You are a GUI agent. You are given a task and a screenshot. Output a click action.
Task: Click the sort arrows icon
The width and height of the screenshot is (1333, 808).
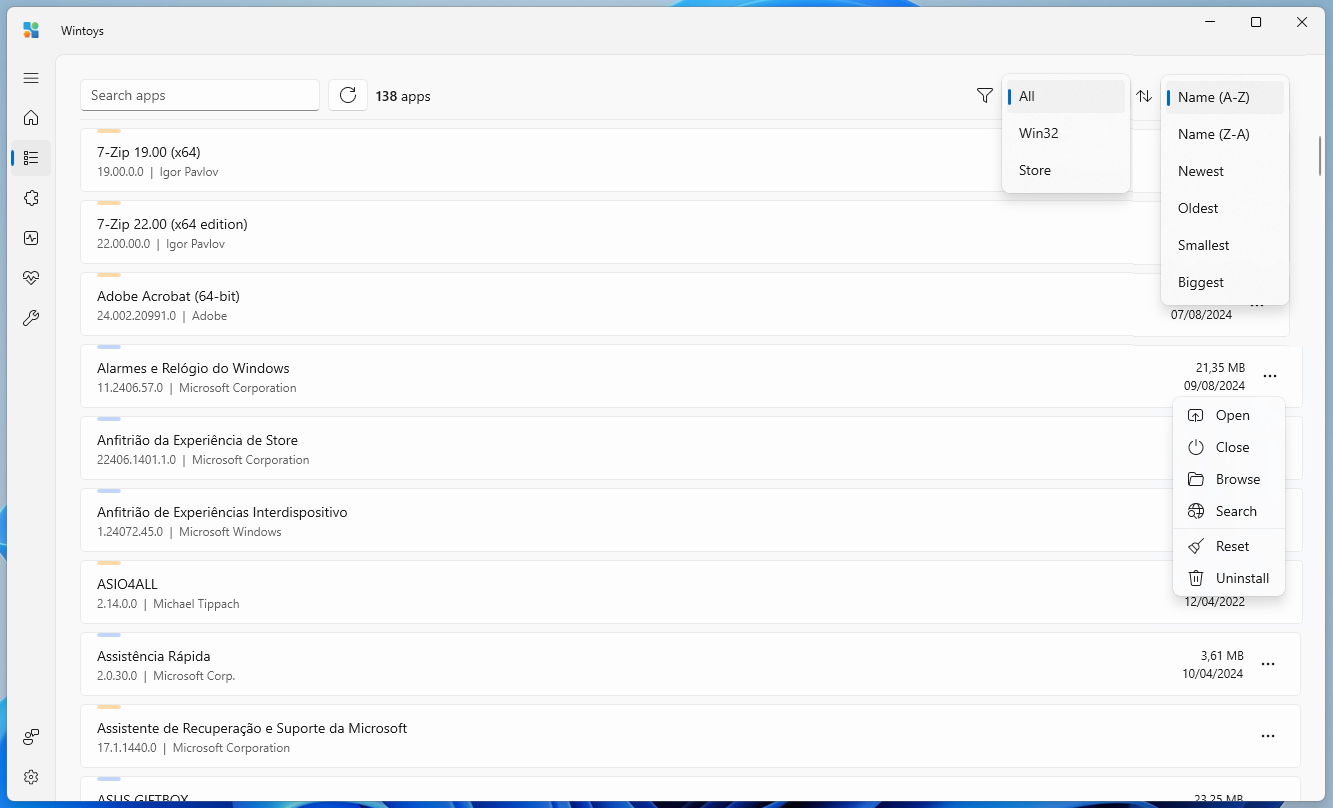[1145, 96]
